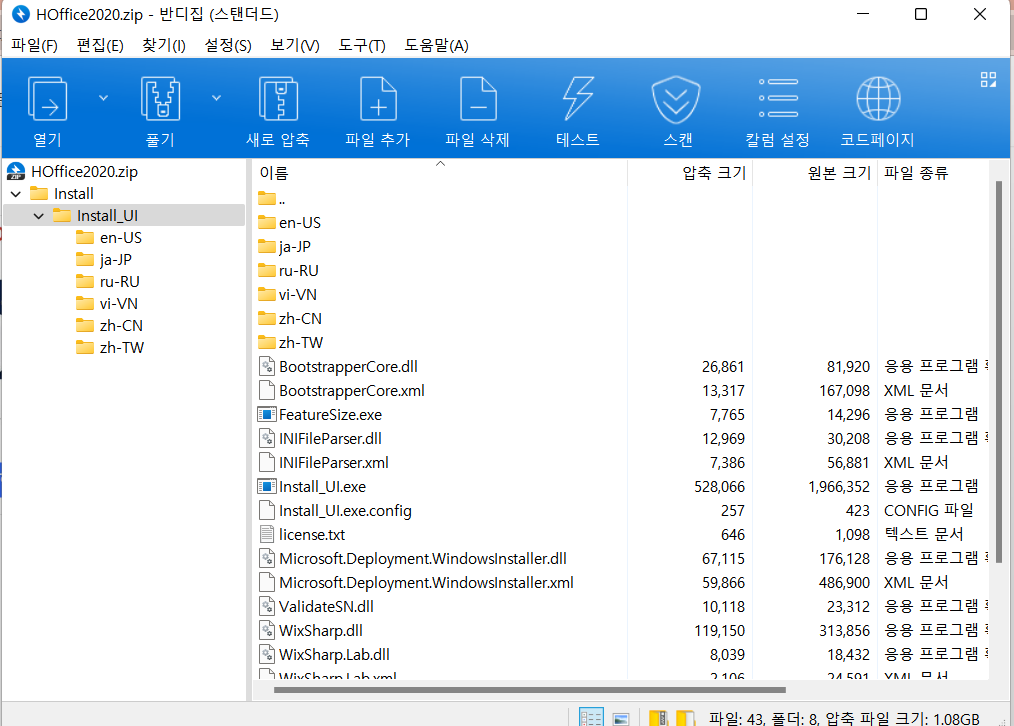Click the 열기 (Open) toolbar icon
The width and height of the screenshot is (1014, 726).
[x=47, y=98]
